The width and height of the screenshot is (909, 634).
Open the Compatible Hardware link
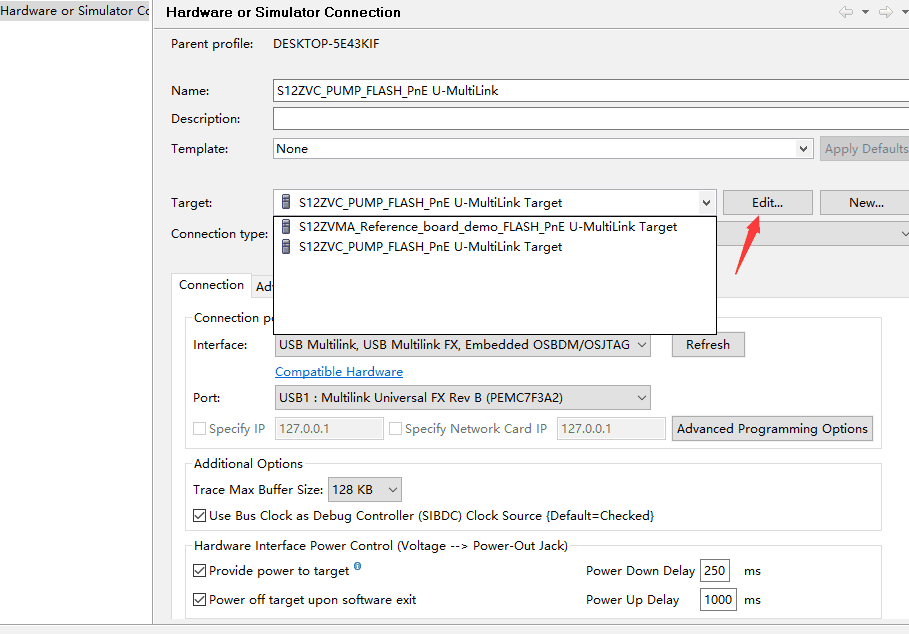point(339,372)
